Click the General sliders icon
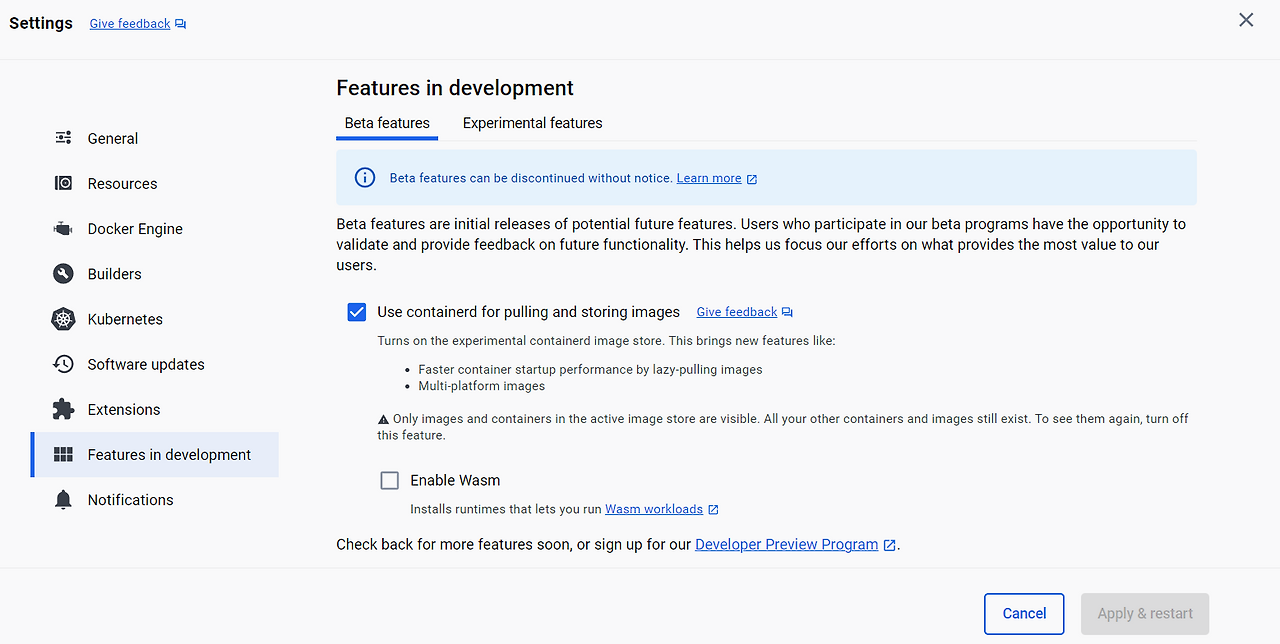This screenshot has width=1280, height=644. (x=63, y=138)
